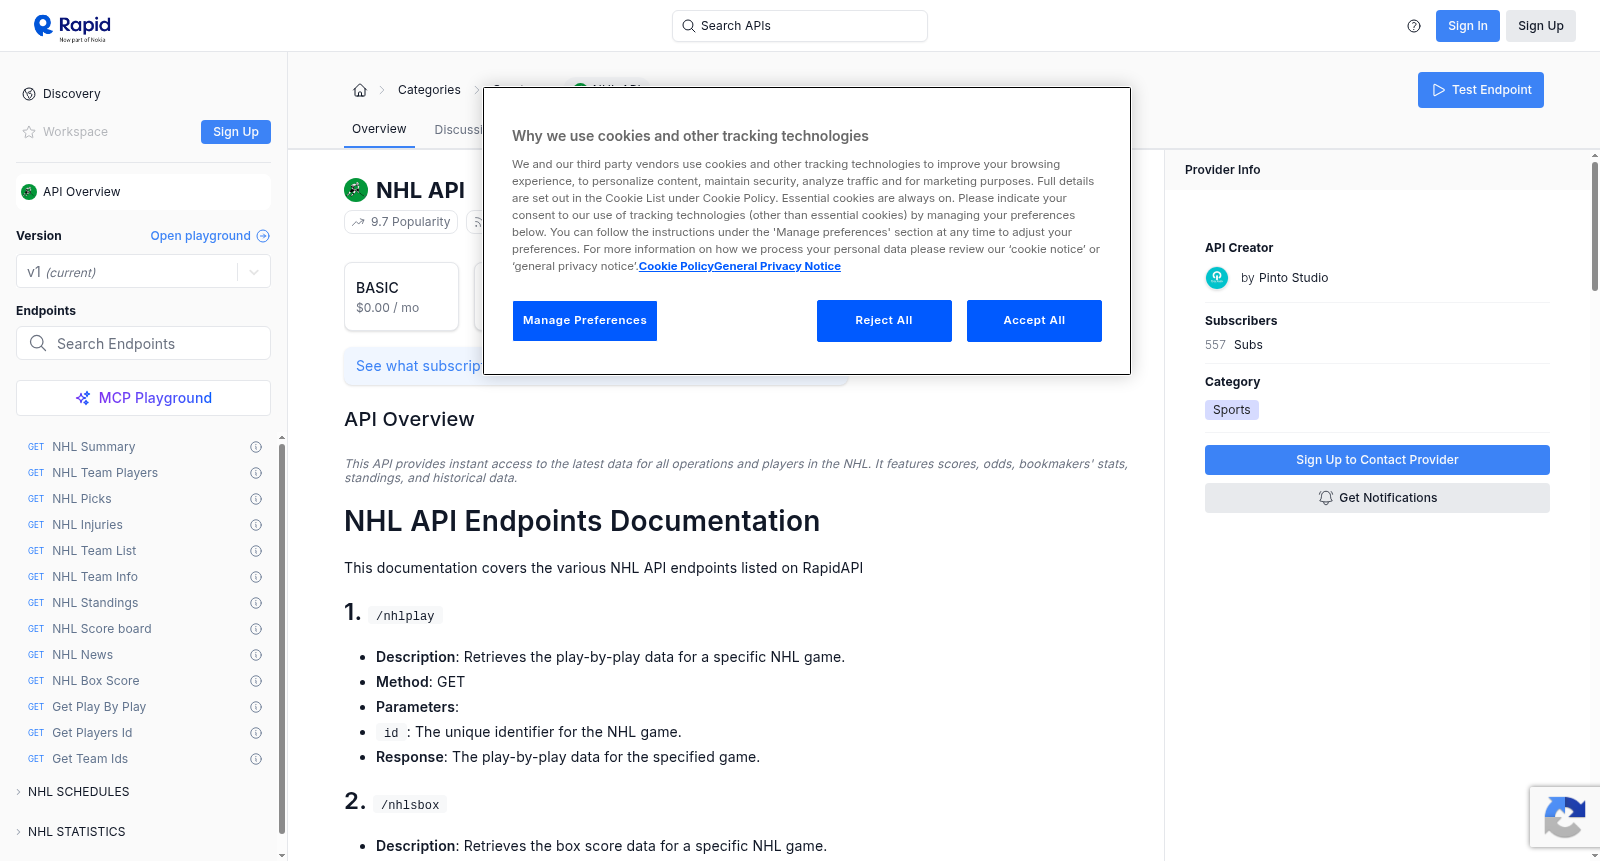Focus the Search APIs field
1600x861 pixels.
click(x=800, y=26)
